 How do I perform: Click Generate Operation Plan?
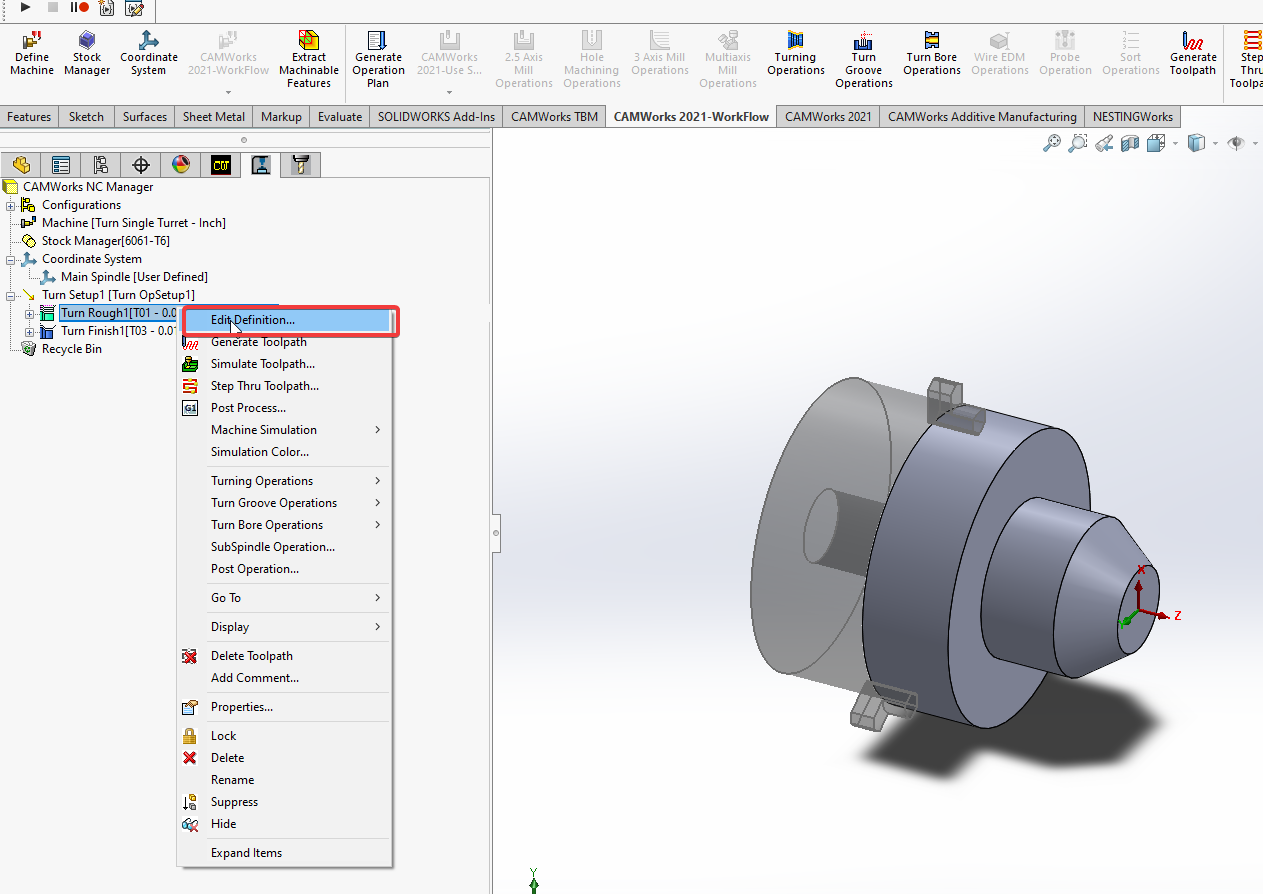pos(378,59)
